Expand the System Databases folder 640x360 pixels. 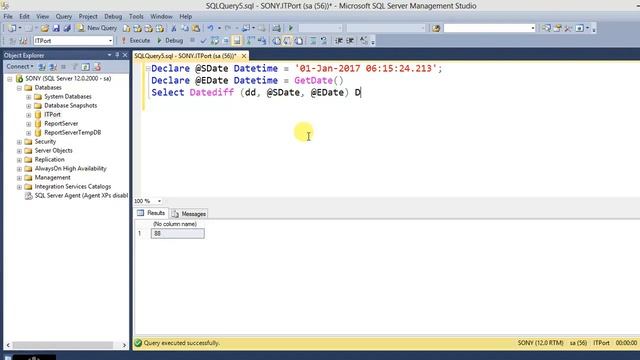[29, 97]
